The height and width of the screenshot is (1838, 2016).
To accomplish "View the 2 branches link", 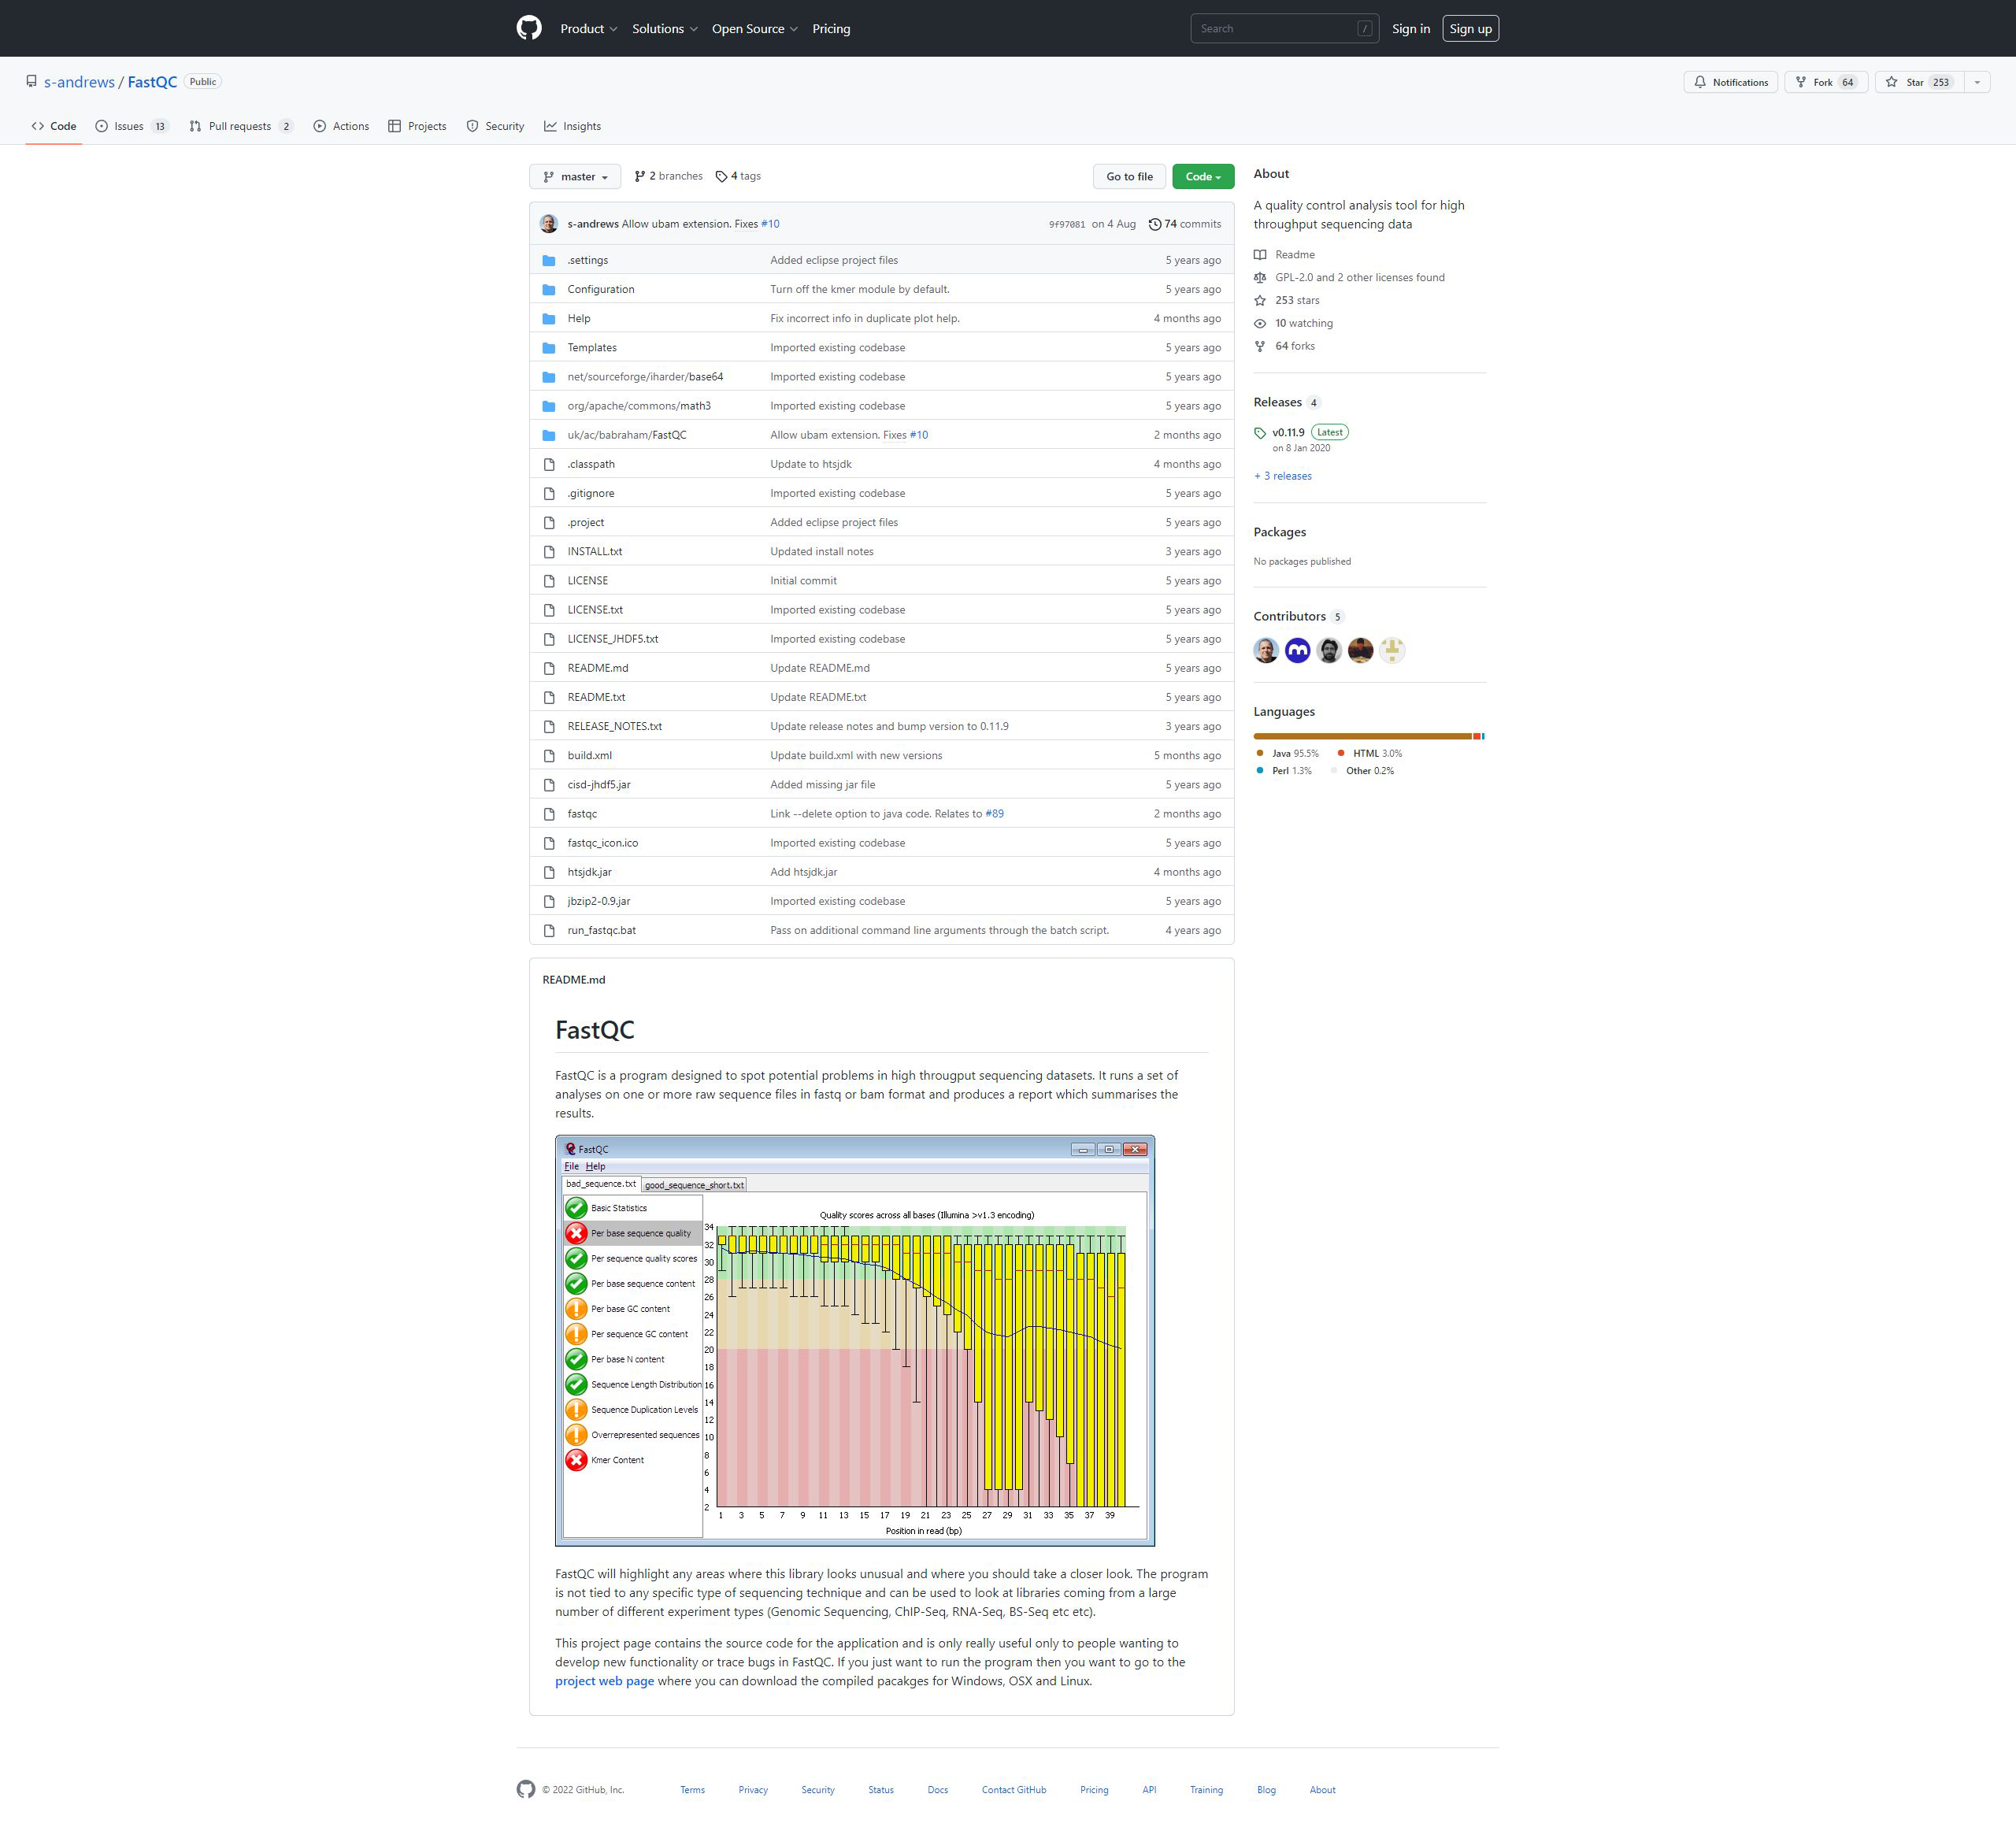I will pos(668,176).
